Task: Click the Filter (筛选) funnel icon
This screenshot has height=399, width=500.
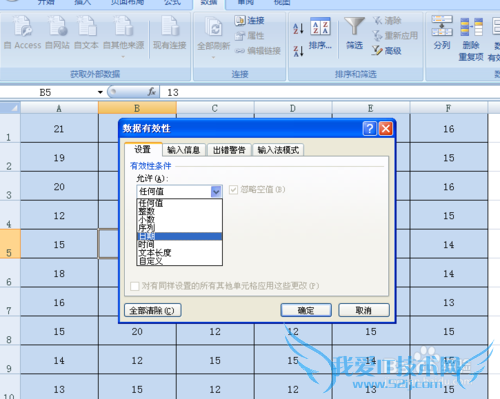Action: click(x=354, y=33)
